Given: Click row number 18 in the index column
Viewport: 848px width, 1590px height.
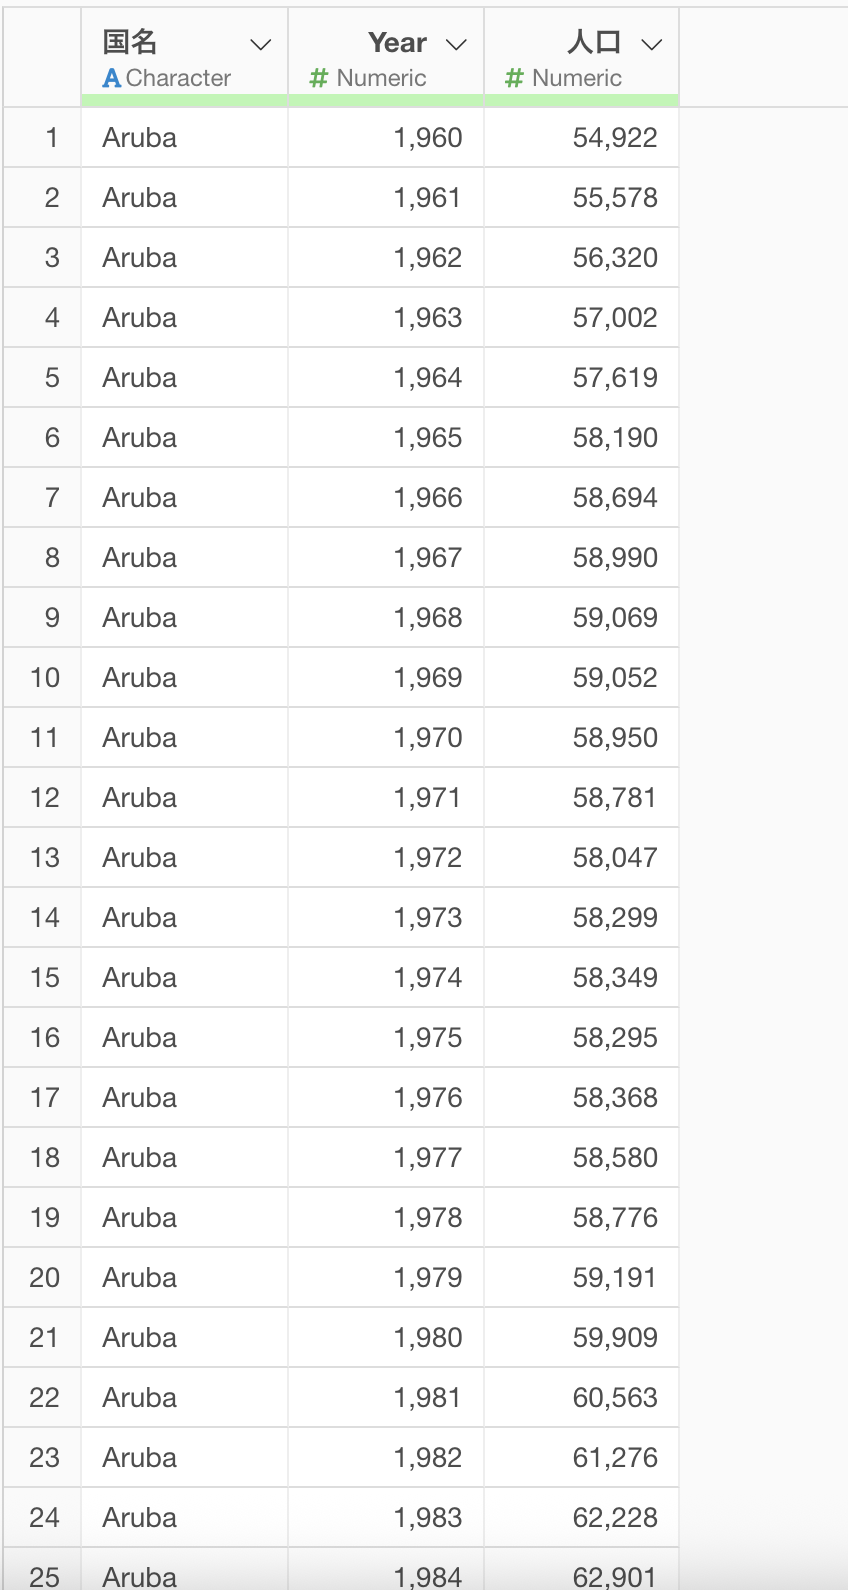Looking at the screenshot, I should pyautogui.click(x=45, y=1158).
